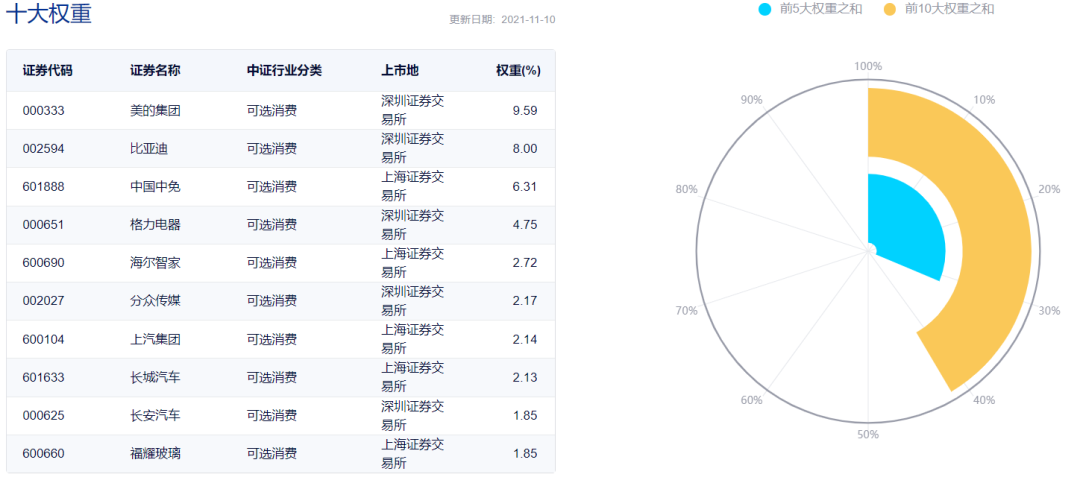Click 1.85 weight in the 福耀玻璃 row
Screen dimensions: 1080x486
(x=525, y=454)
